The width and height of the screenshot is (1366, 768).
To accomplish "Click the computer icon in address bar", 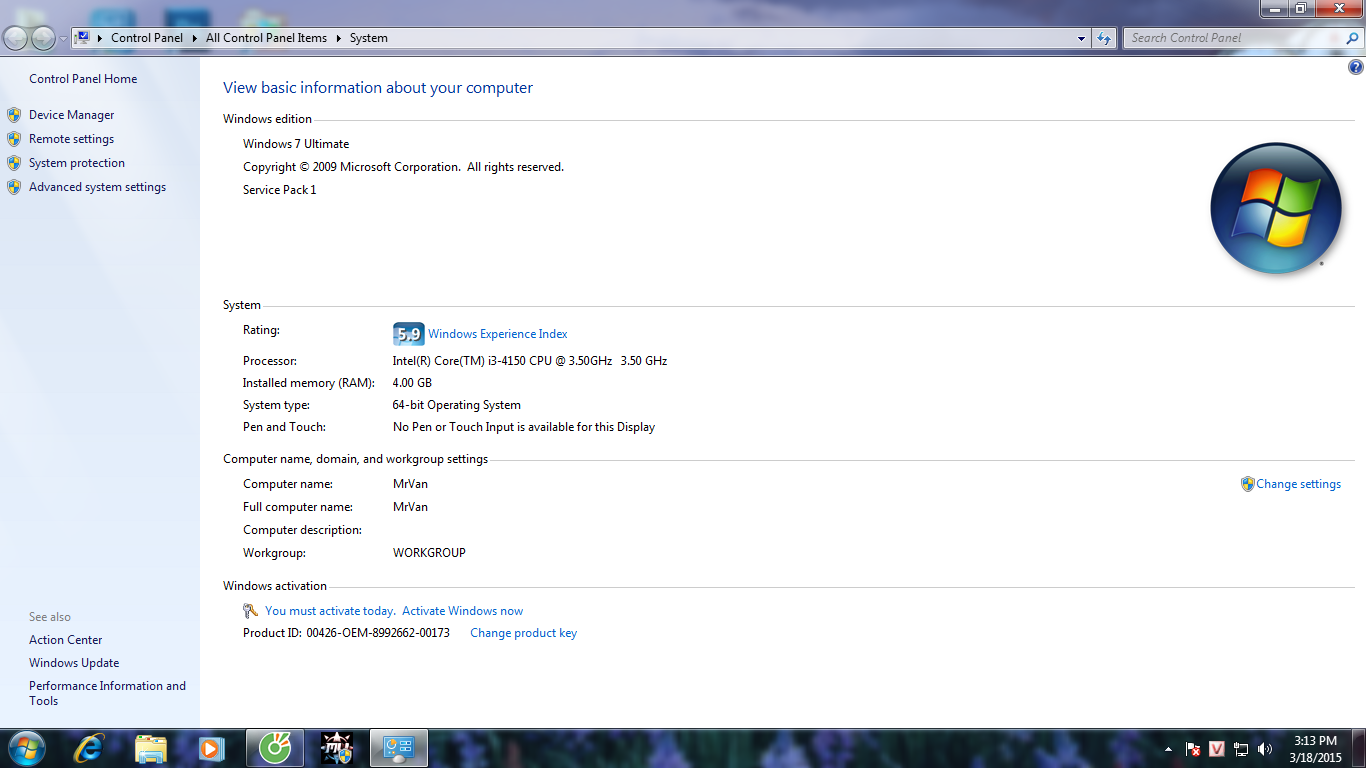I will pos(82,38).
